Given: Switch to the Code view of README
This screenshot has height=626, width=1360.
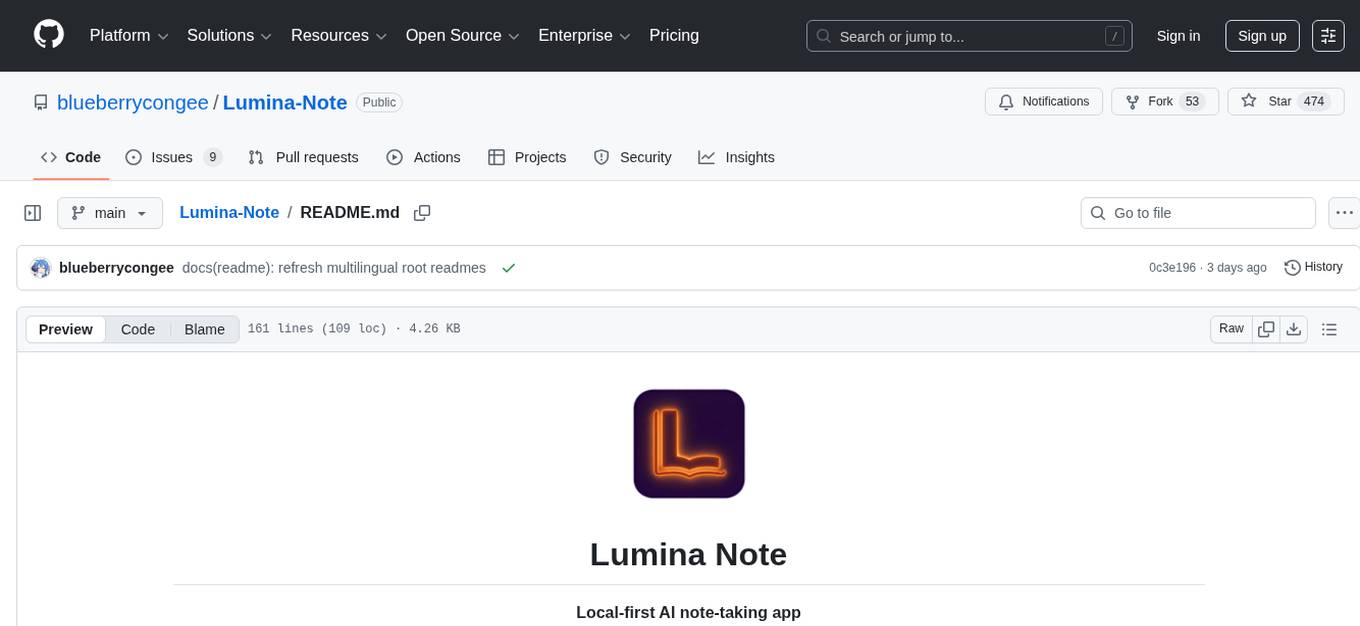Looking at the screenshot, I should click(x=137, y=329).
